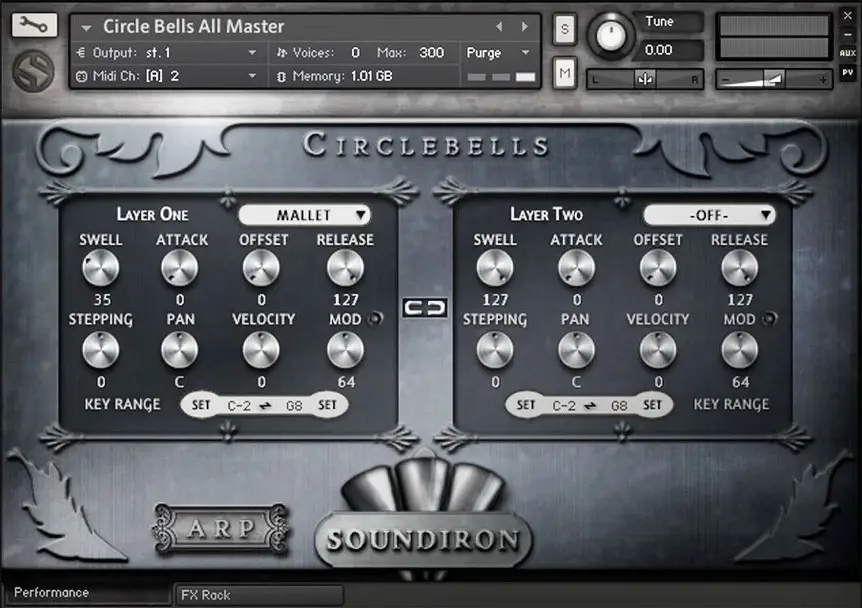
Task: Switch to the Performance tab
Action: point(87,593)
